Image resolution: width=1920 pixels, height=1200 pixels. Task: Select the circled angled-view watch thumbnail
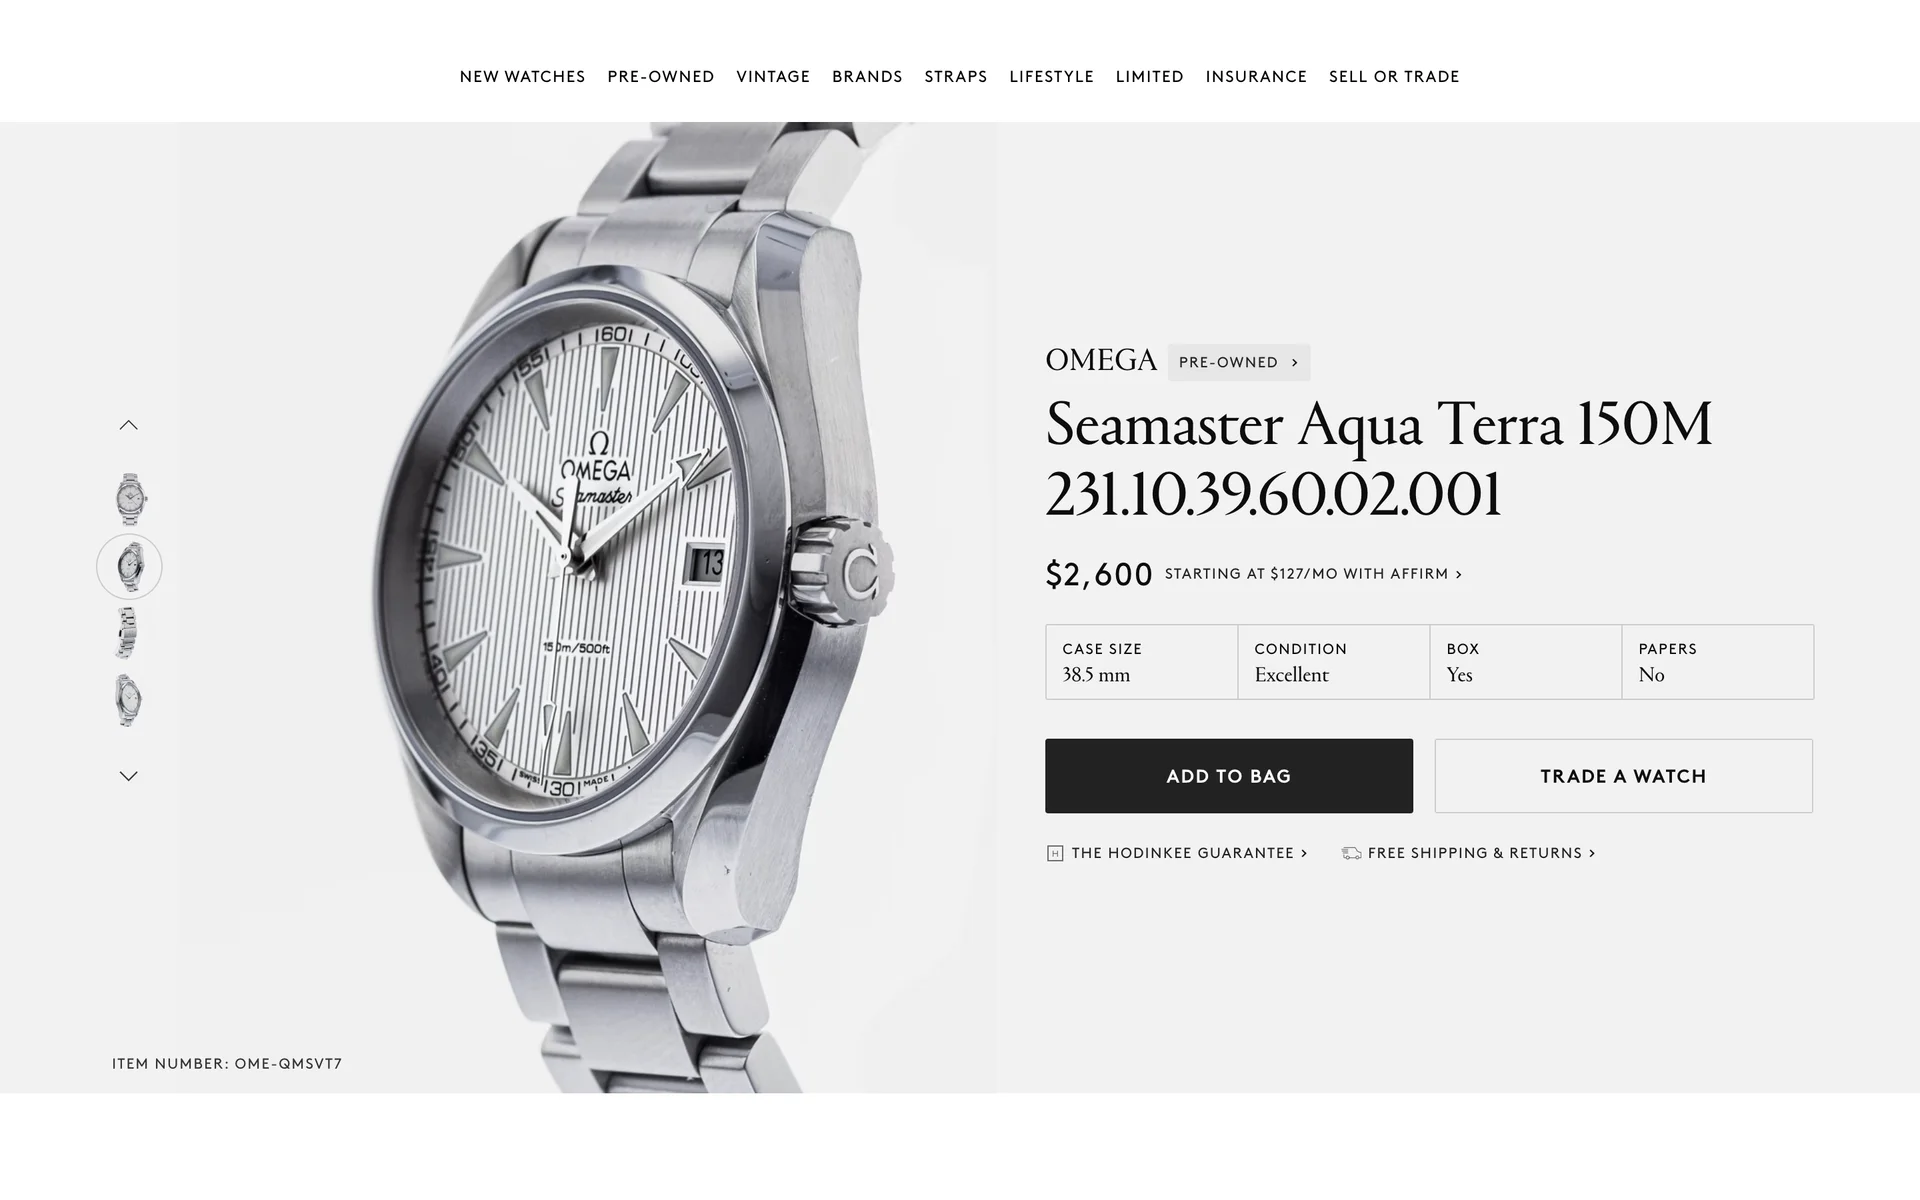129,567
